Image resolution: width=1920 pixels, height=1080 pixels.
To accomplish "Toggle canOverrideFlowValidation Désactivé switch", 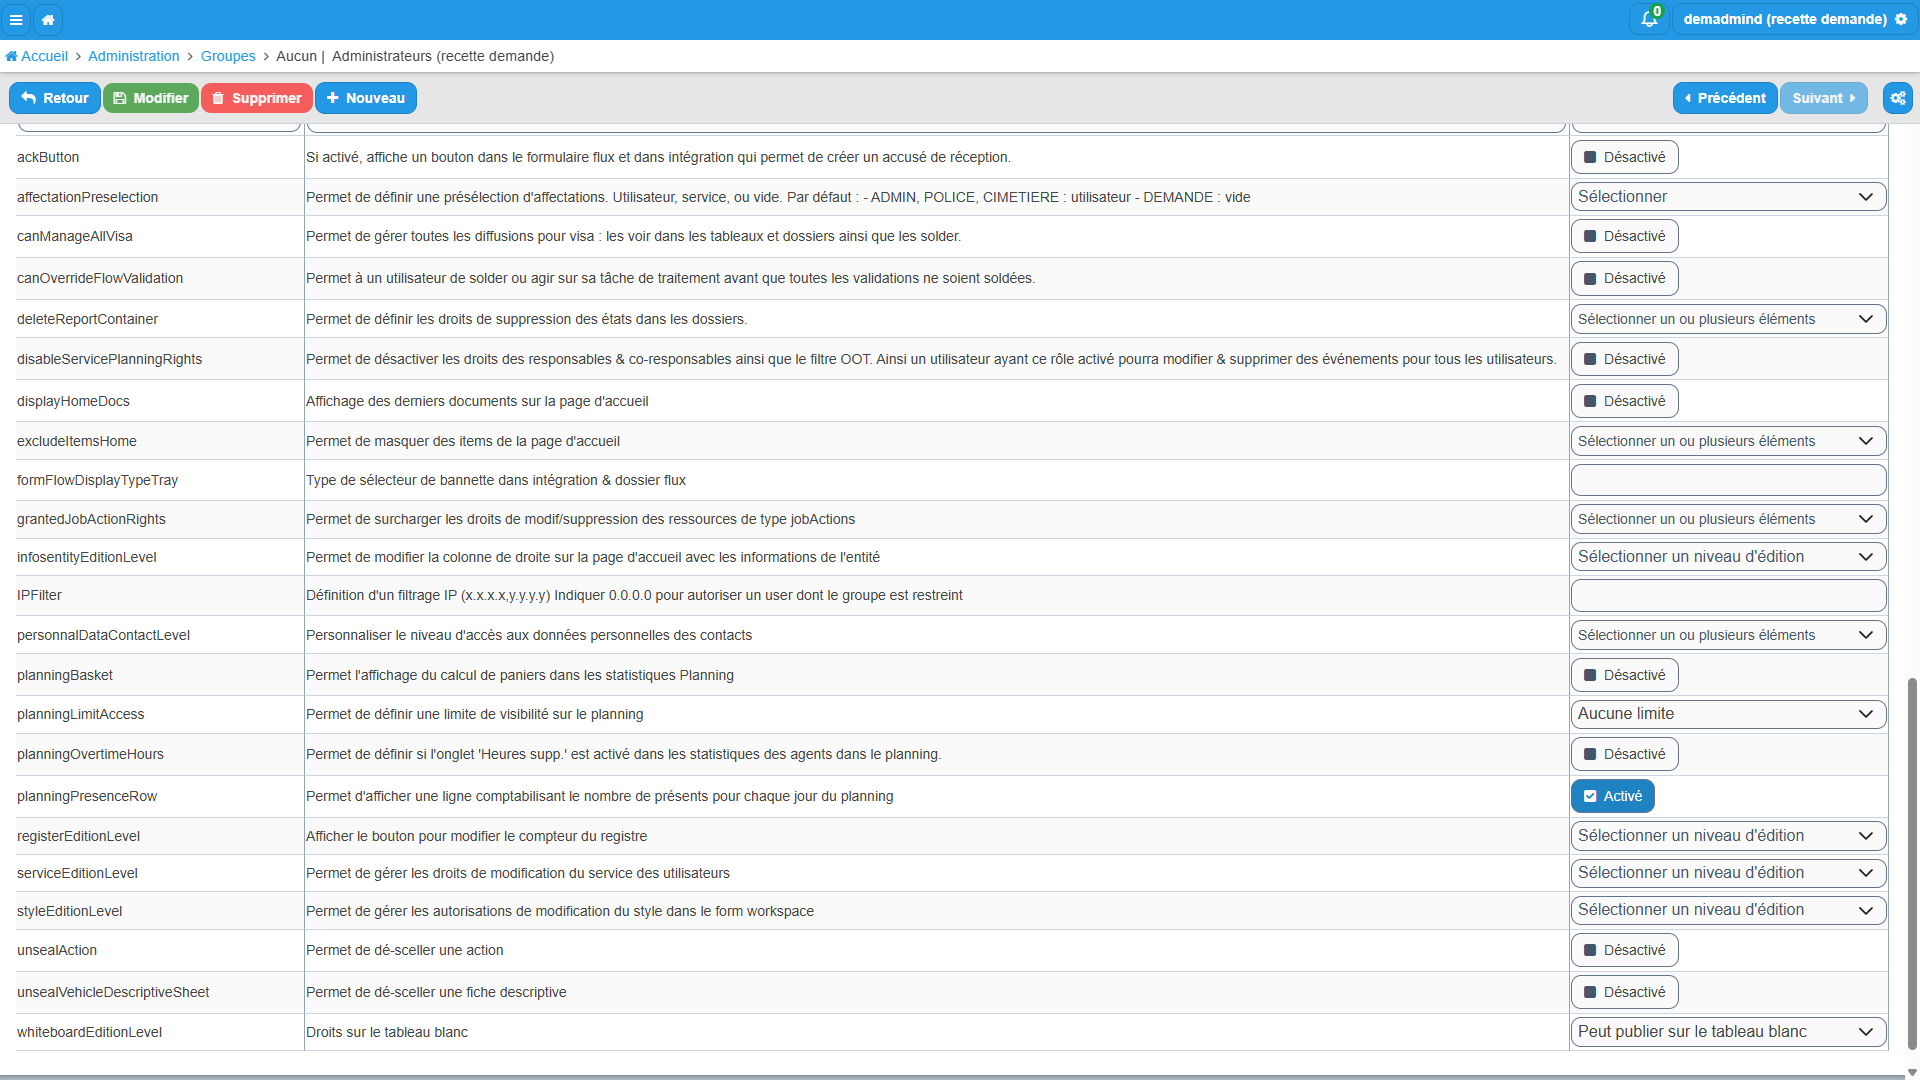I will (x=1625, y=278).
